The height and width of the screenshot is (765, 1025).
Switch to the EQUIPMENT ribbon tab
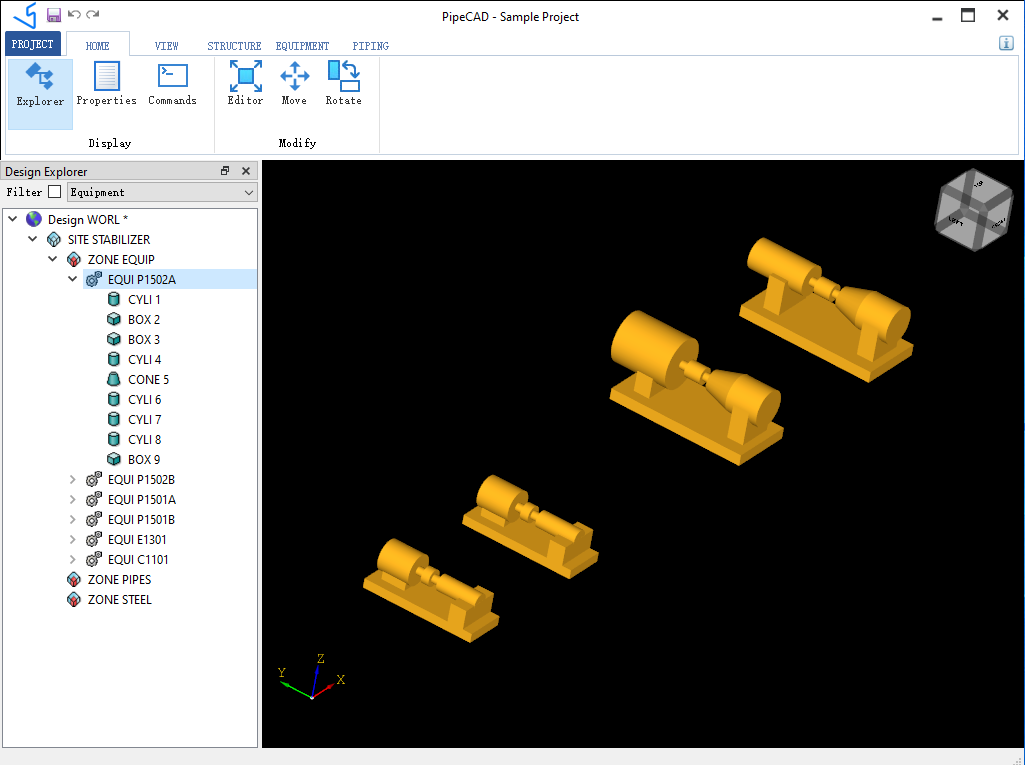(302, 46)
